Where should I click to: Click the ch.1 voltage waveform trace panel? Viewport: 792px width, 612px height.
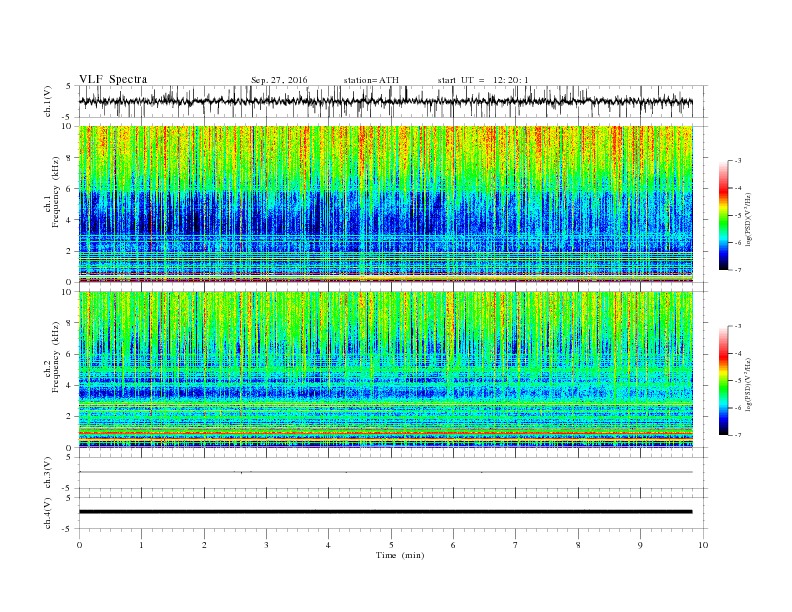pyautogui.click(x=393, y=101)
